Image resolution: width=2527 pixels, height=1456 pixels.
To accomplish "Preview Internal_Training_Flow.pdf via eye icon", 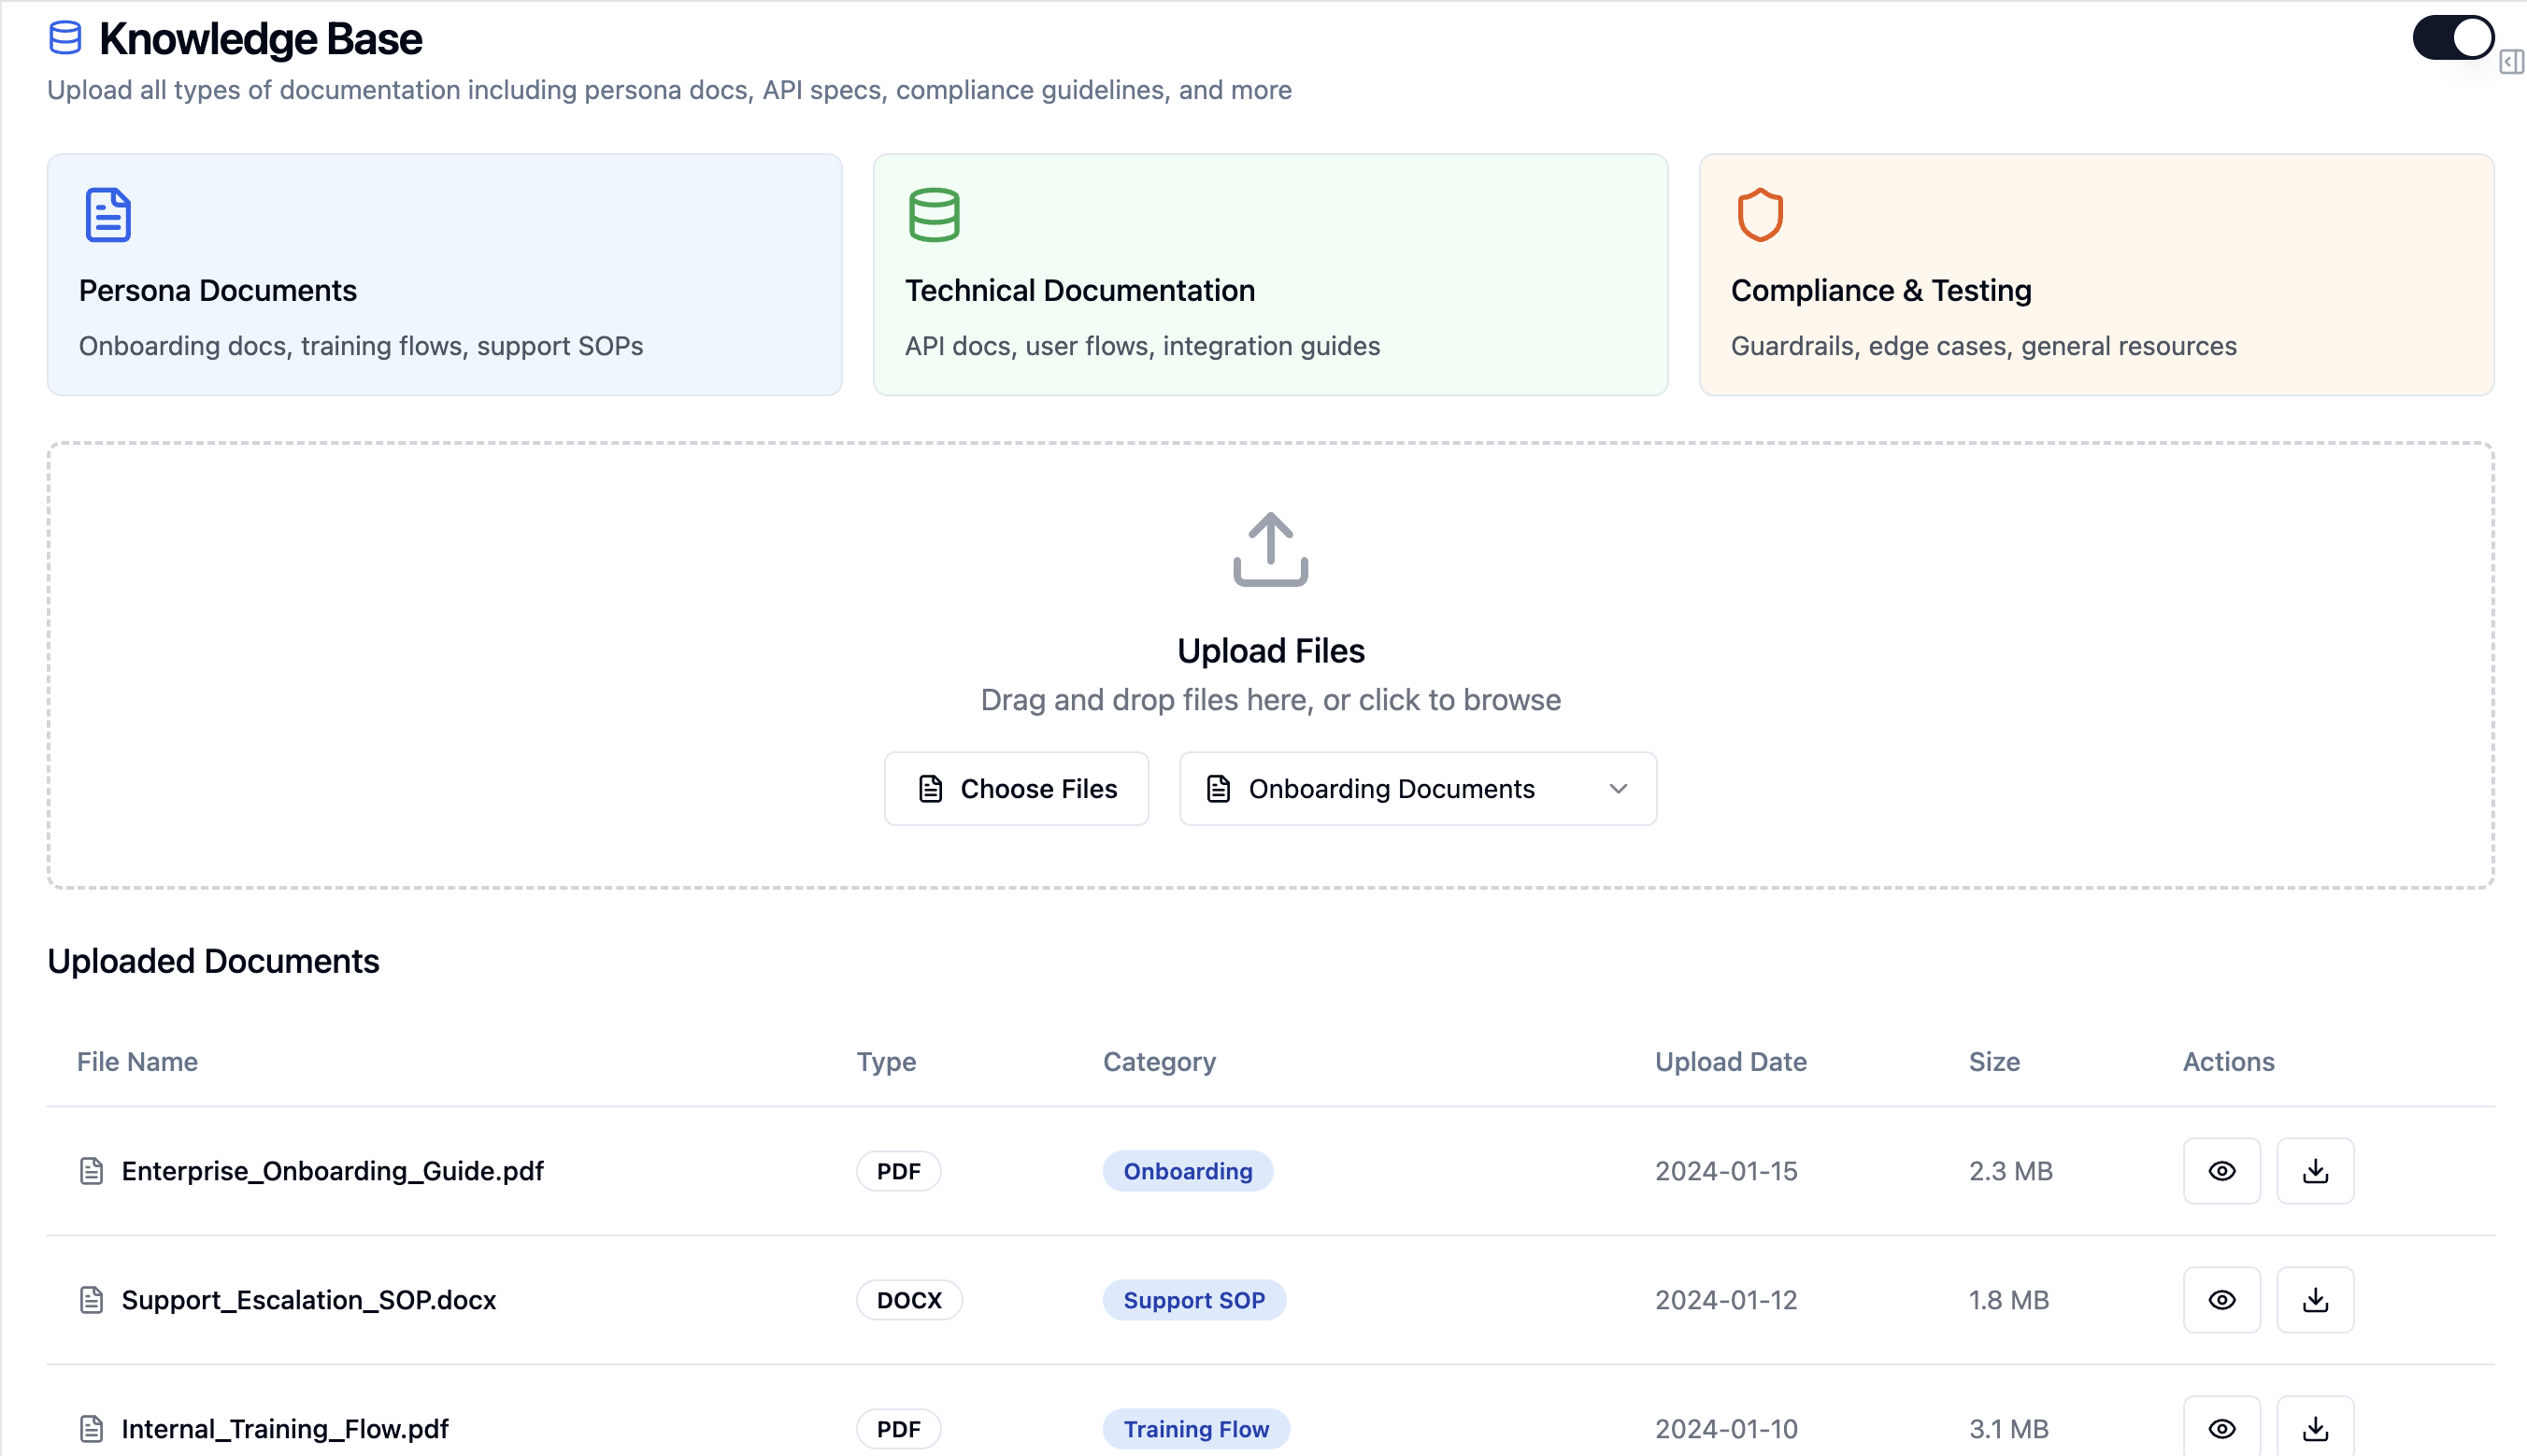I will [2221, 1428].
